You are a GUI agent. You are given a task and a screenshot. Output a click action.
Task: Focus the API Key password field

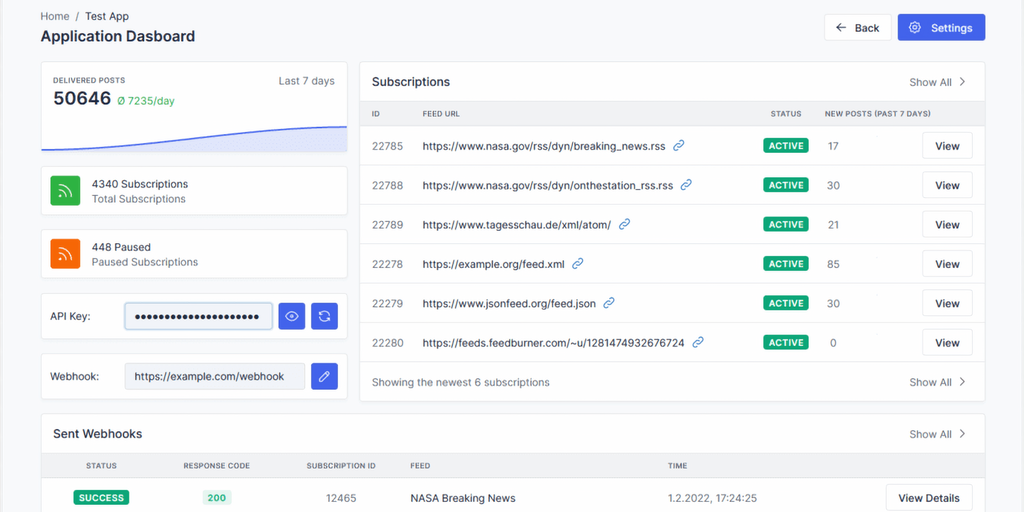tap(198, 316)
